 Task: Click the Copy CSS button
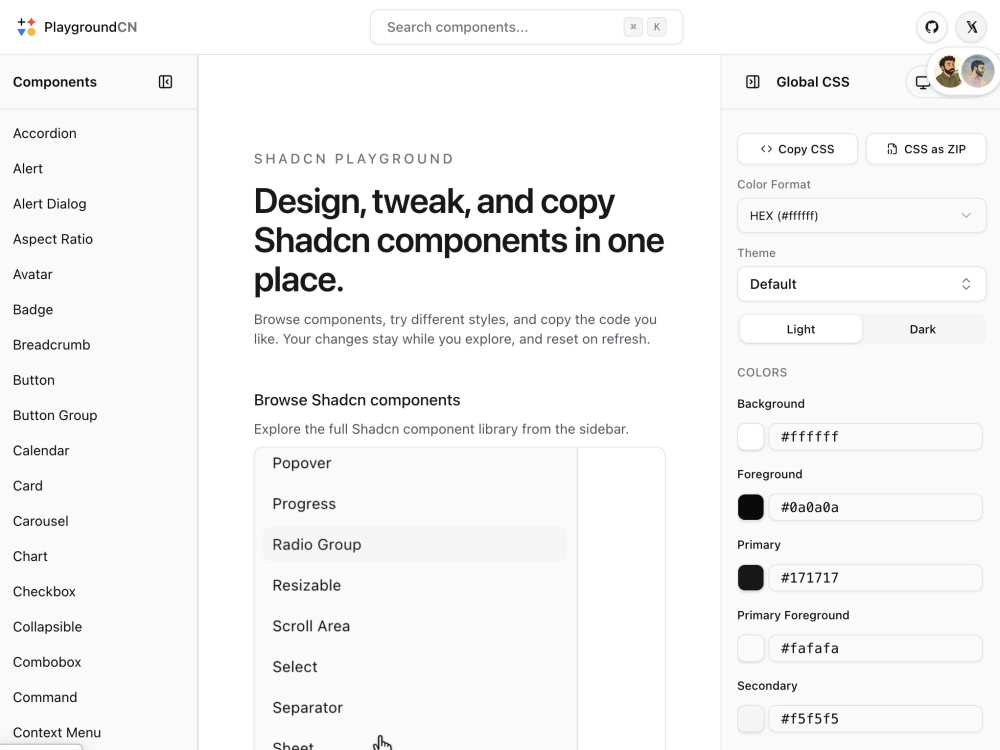click(797, 149)
